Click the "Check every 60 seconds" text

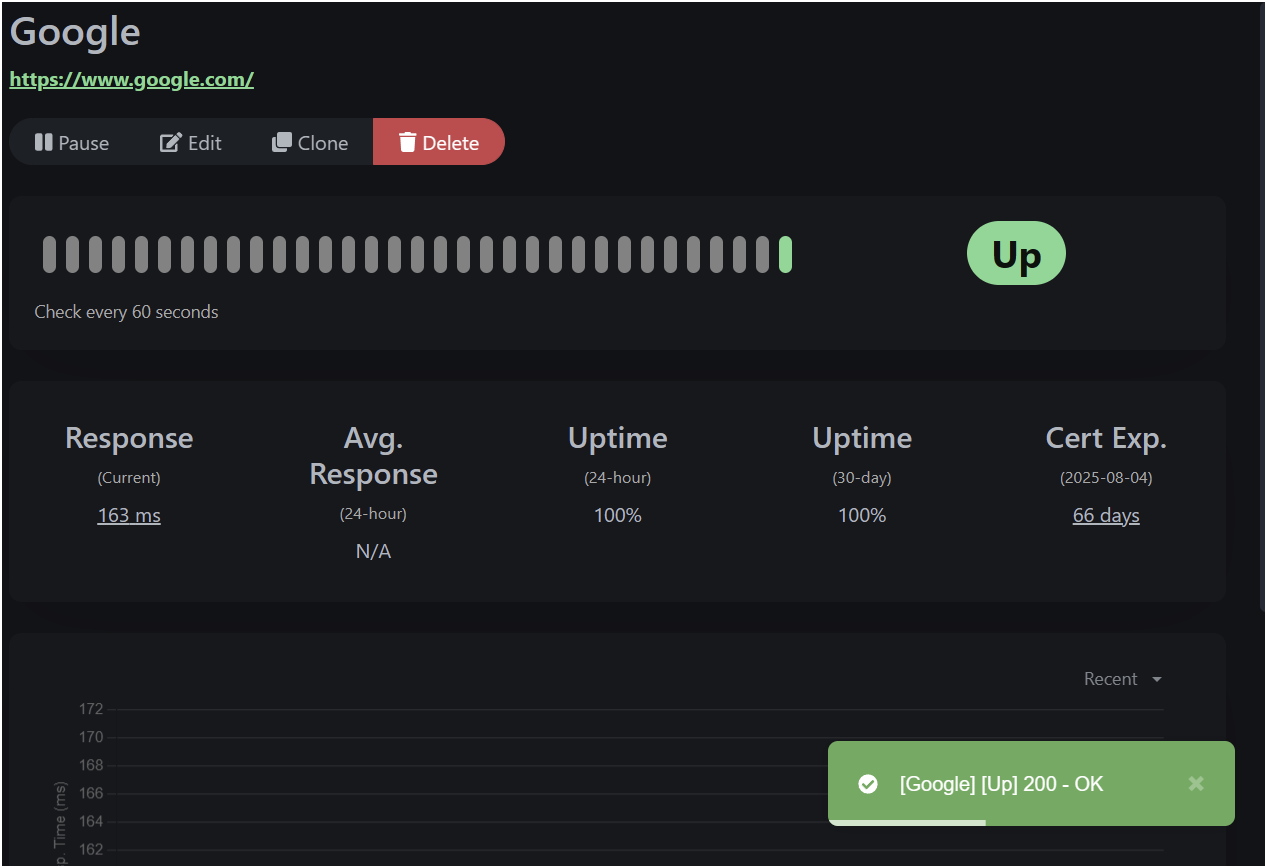(126, 312)
